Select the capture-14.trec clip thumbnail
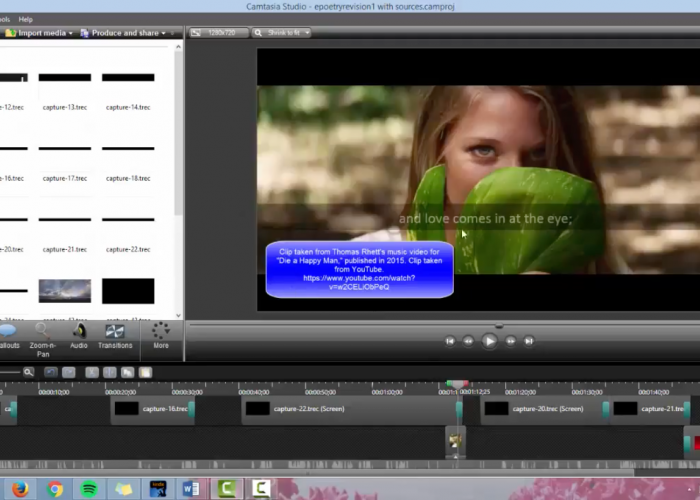The width and height of the screenshot is (700, 500). [128, 78]
